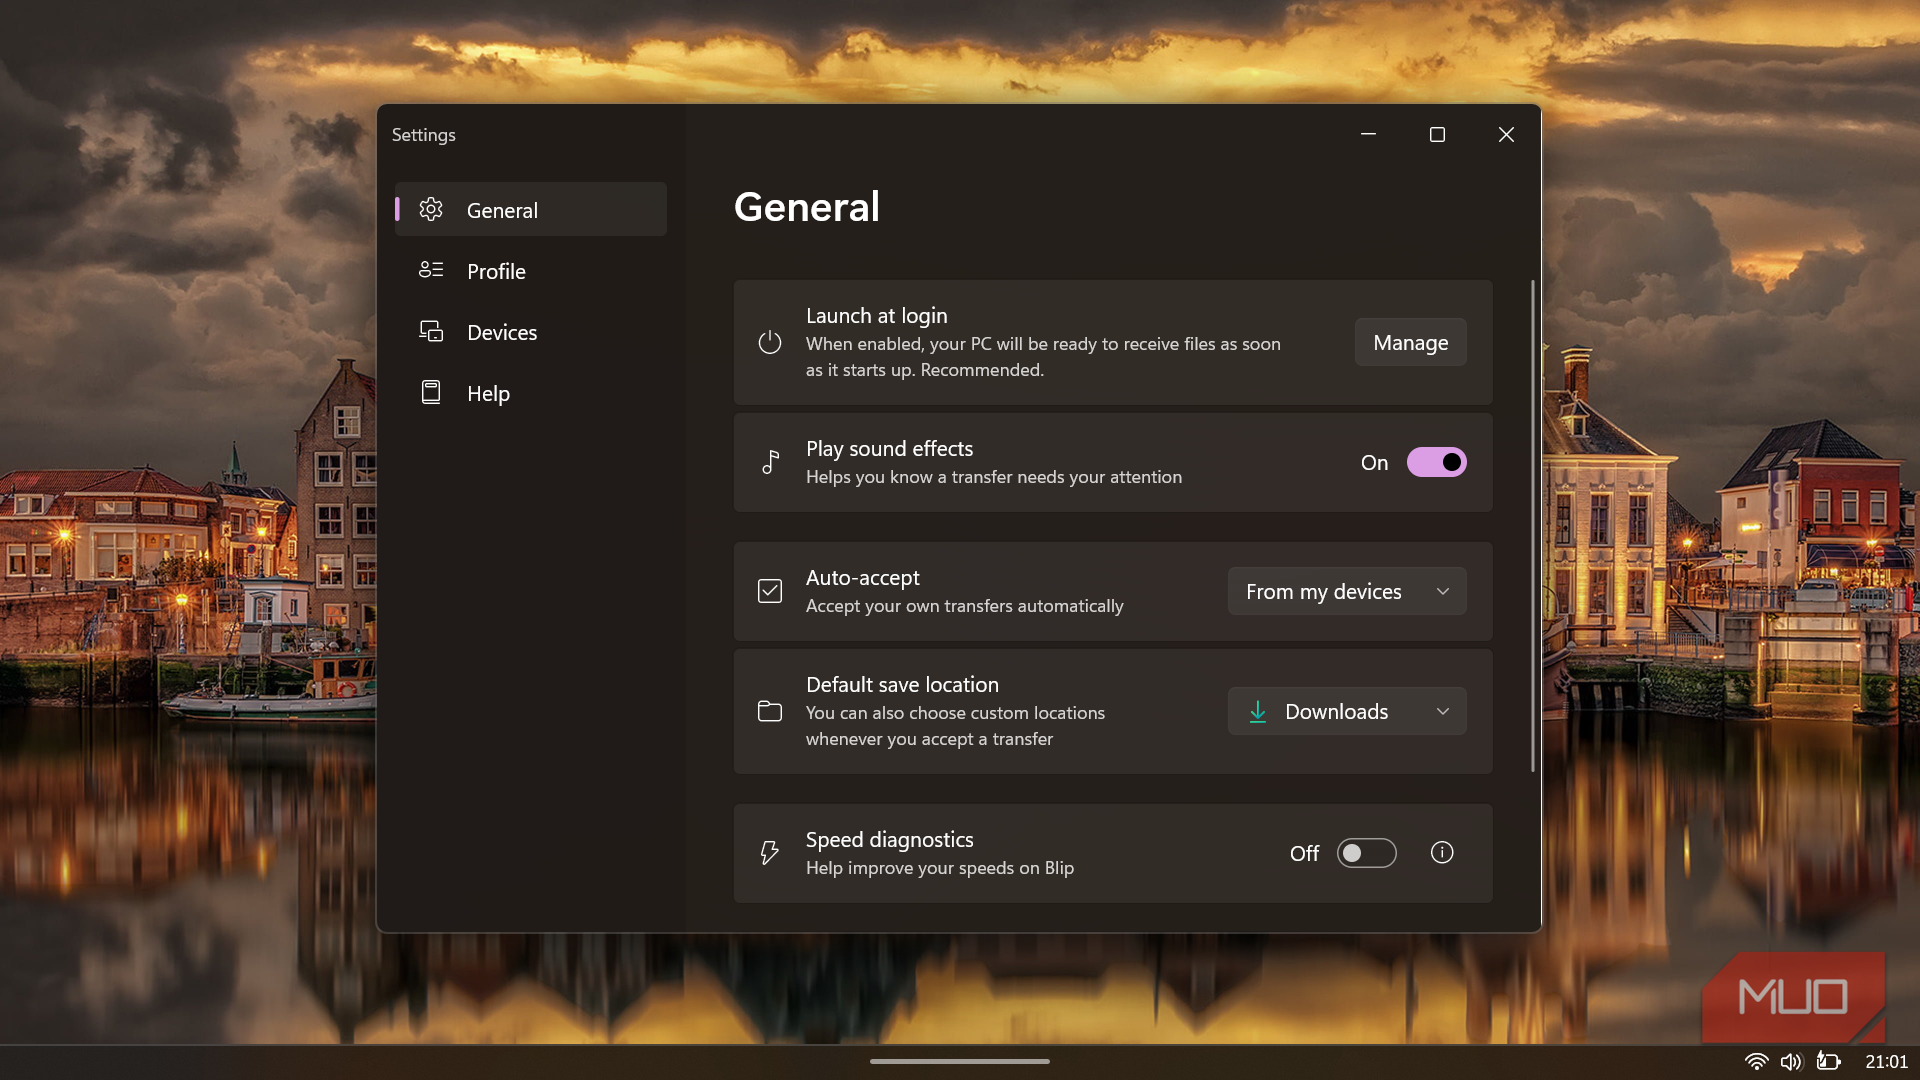Select the General section label
This screenshot has width=1920, height=1080.
(502, 210)
